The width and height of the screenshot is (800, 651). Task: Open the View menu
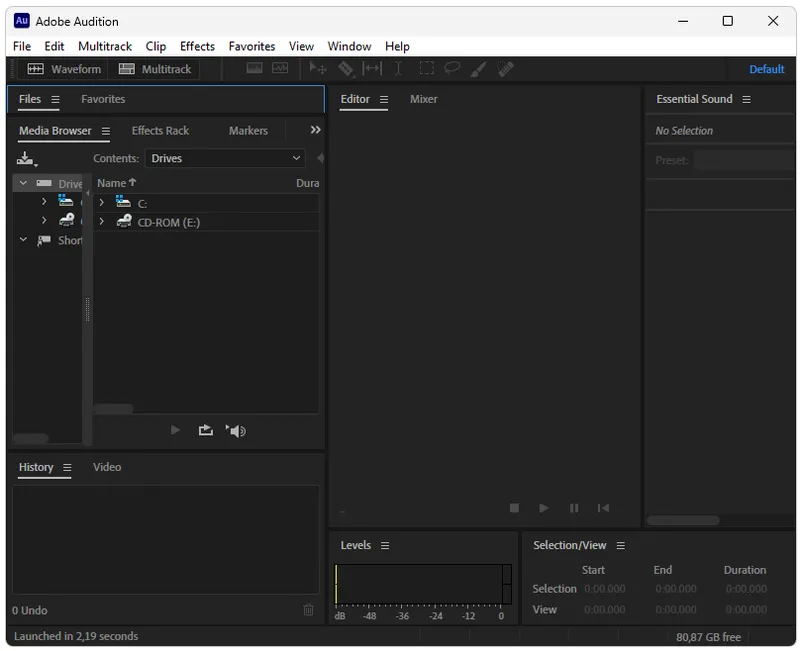[x=302, y=46]
